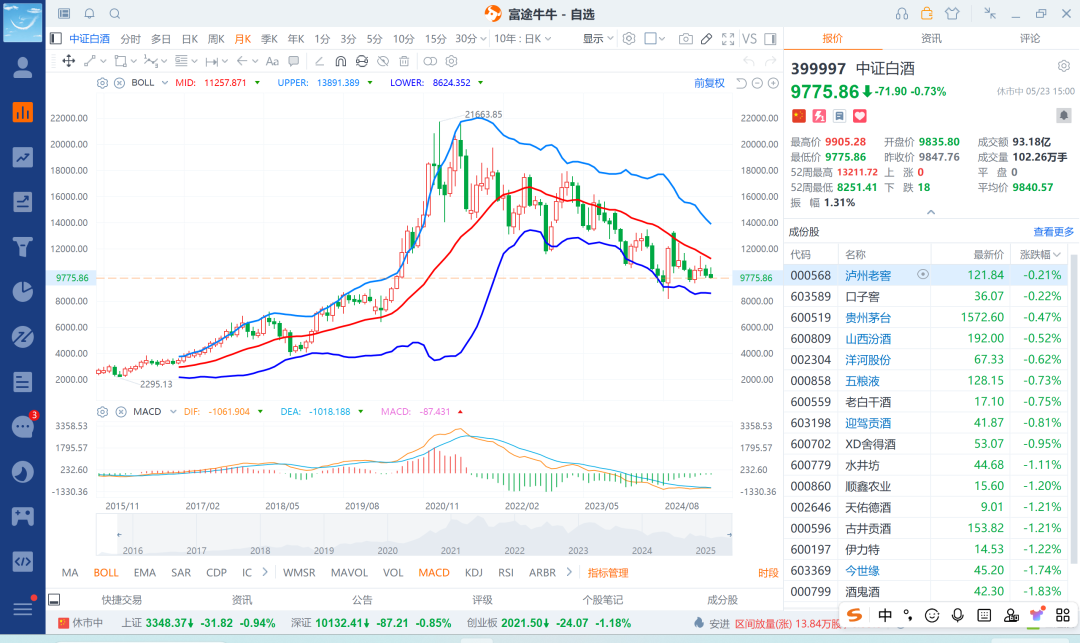Sort constituents by 涨跌幅 column header
Screen dimensions: 1080x643
click(1040, 255)
